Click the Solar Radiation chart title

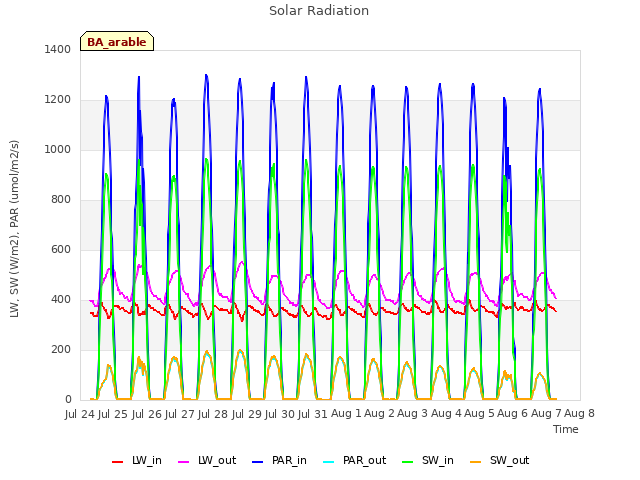[319, 11]
